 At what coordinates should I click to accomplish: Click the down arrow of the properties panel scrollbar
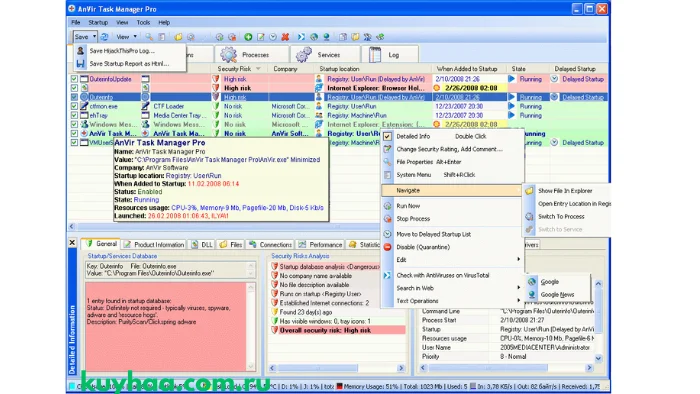click(x=598, y=358)
